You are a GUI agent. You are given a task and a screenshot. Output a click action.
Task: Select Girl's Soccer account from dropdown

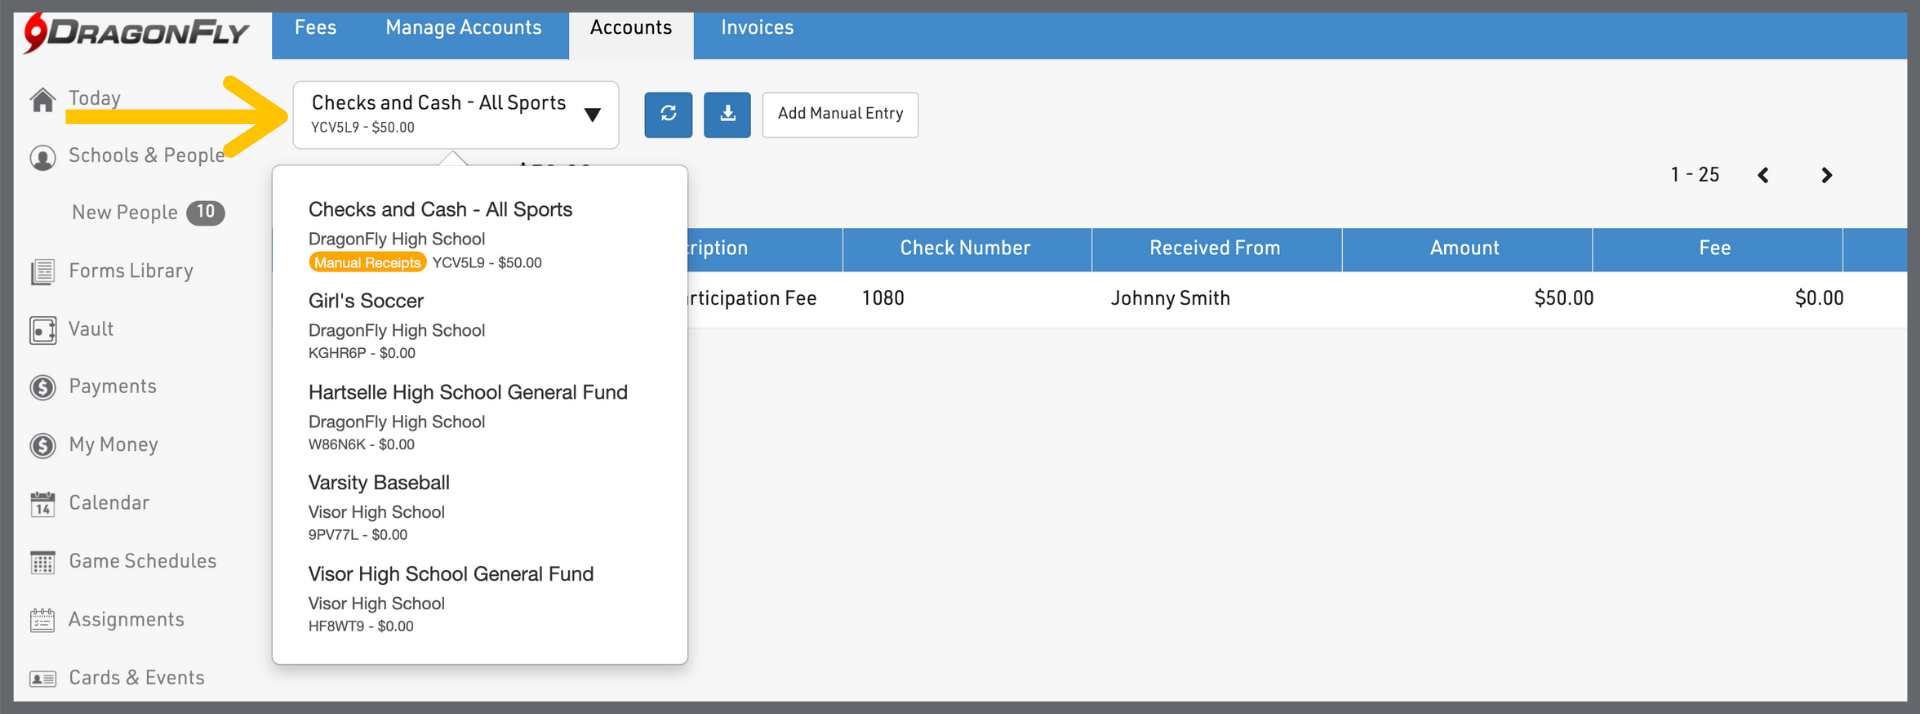(366, 301)
